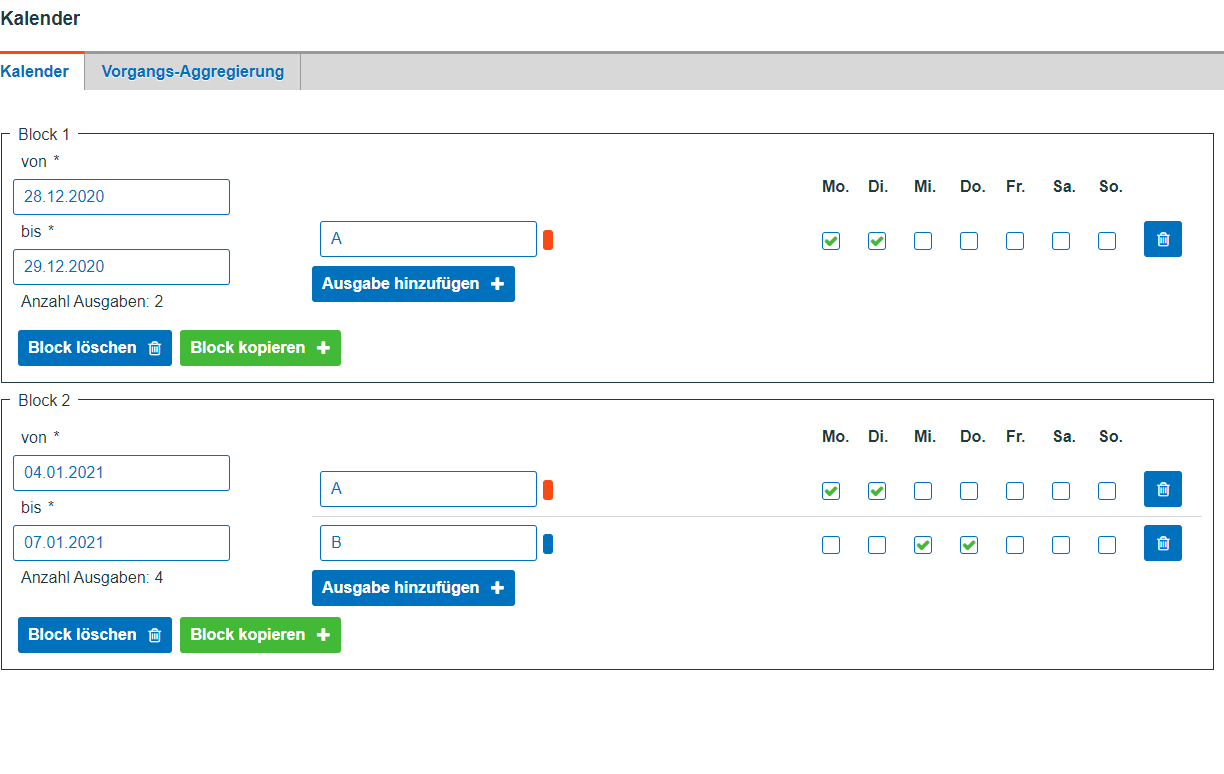
Task: Click the Kalender page heading
Action: click(x=40, y=18)
